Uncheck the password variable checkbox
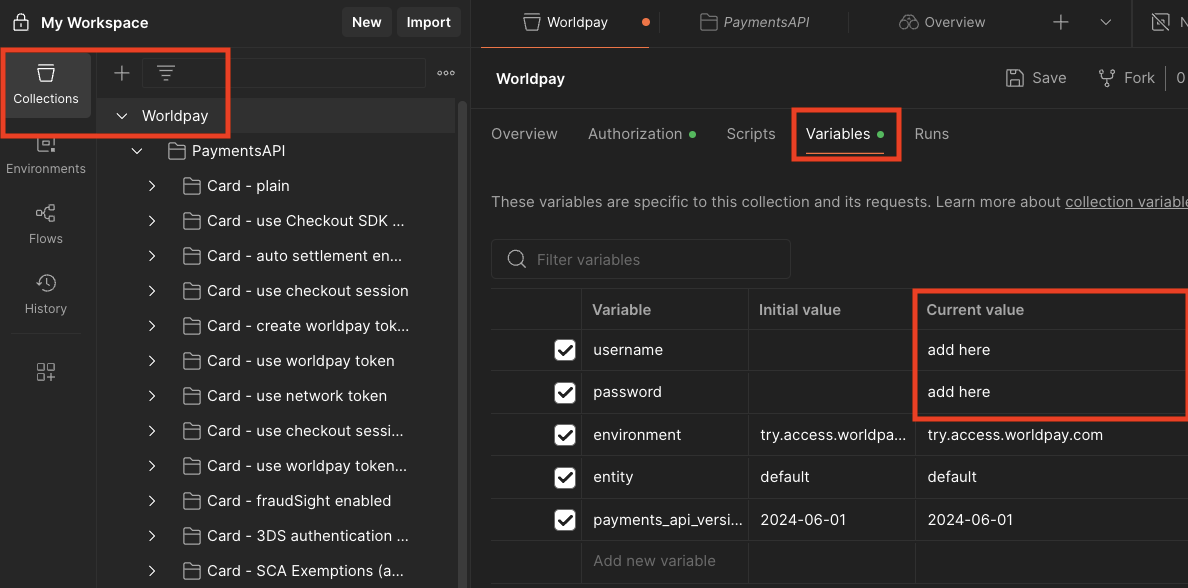The width and height of the screenshot is (1188, 588). tap(565, 392)
